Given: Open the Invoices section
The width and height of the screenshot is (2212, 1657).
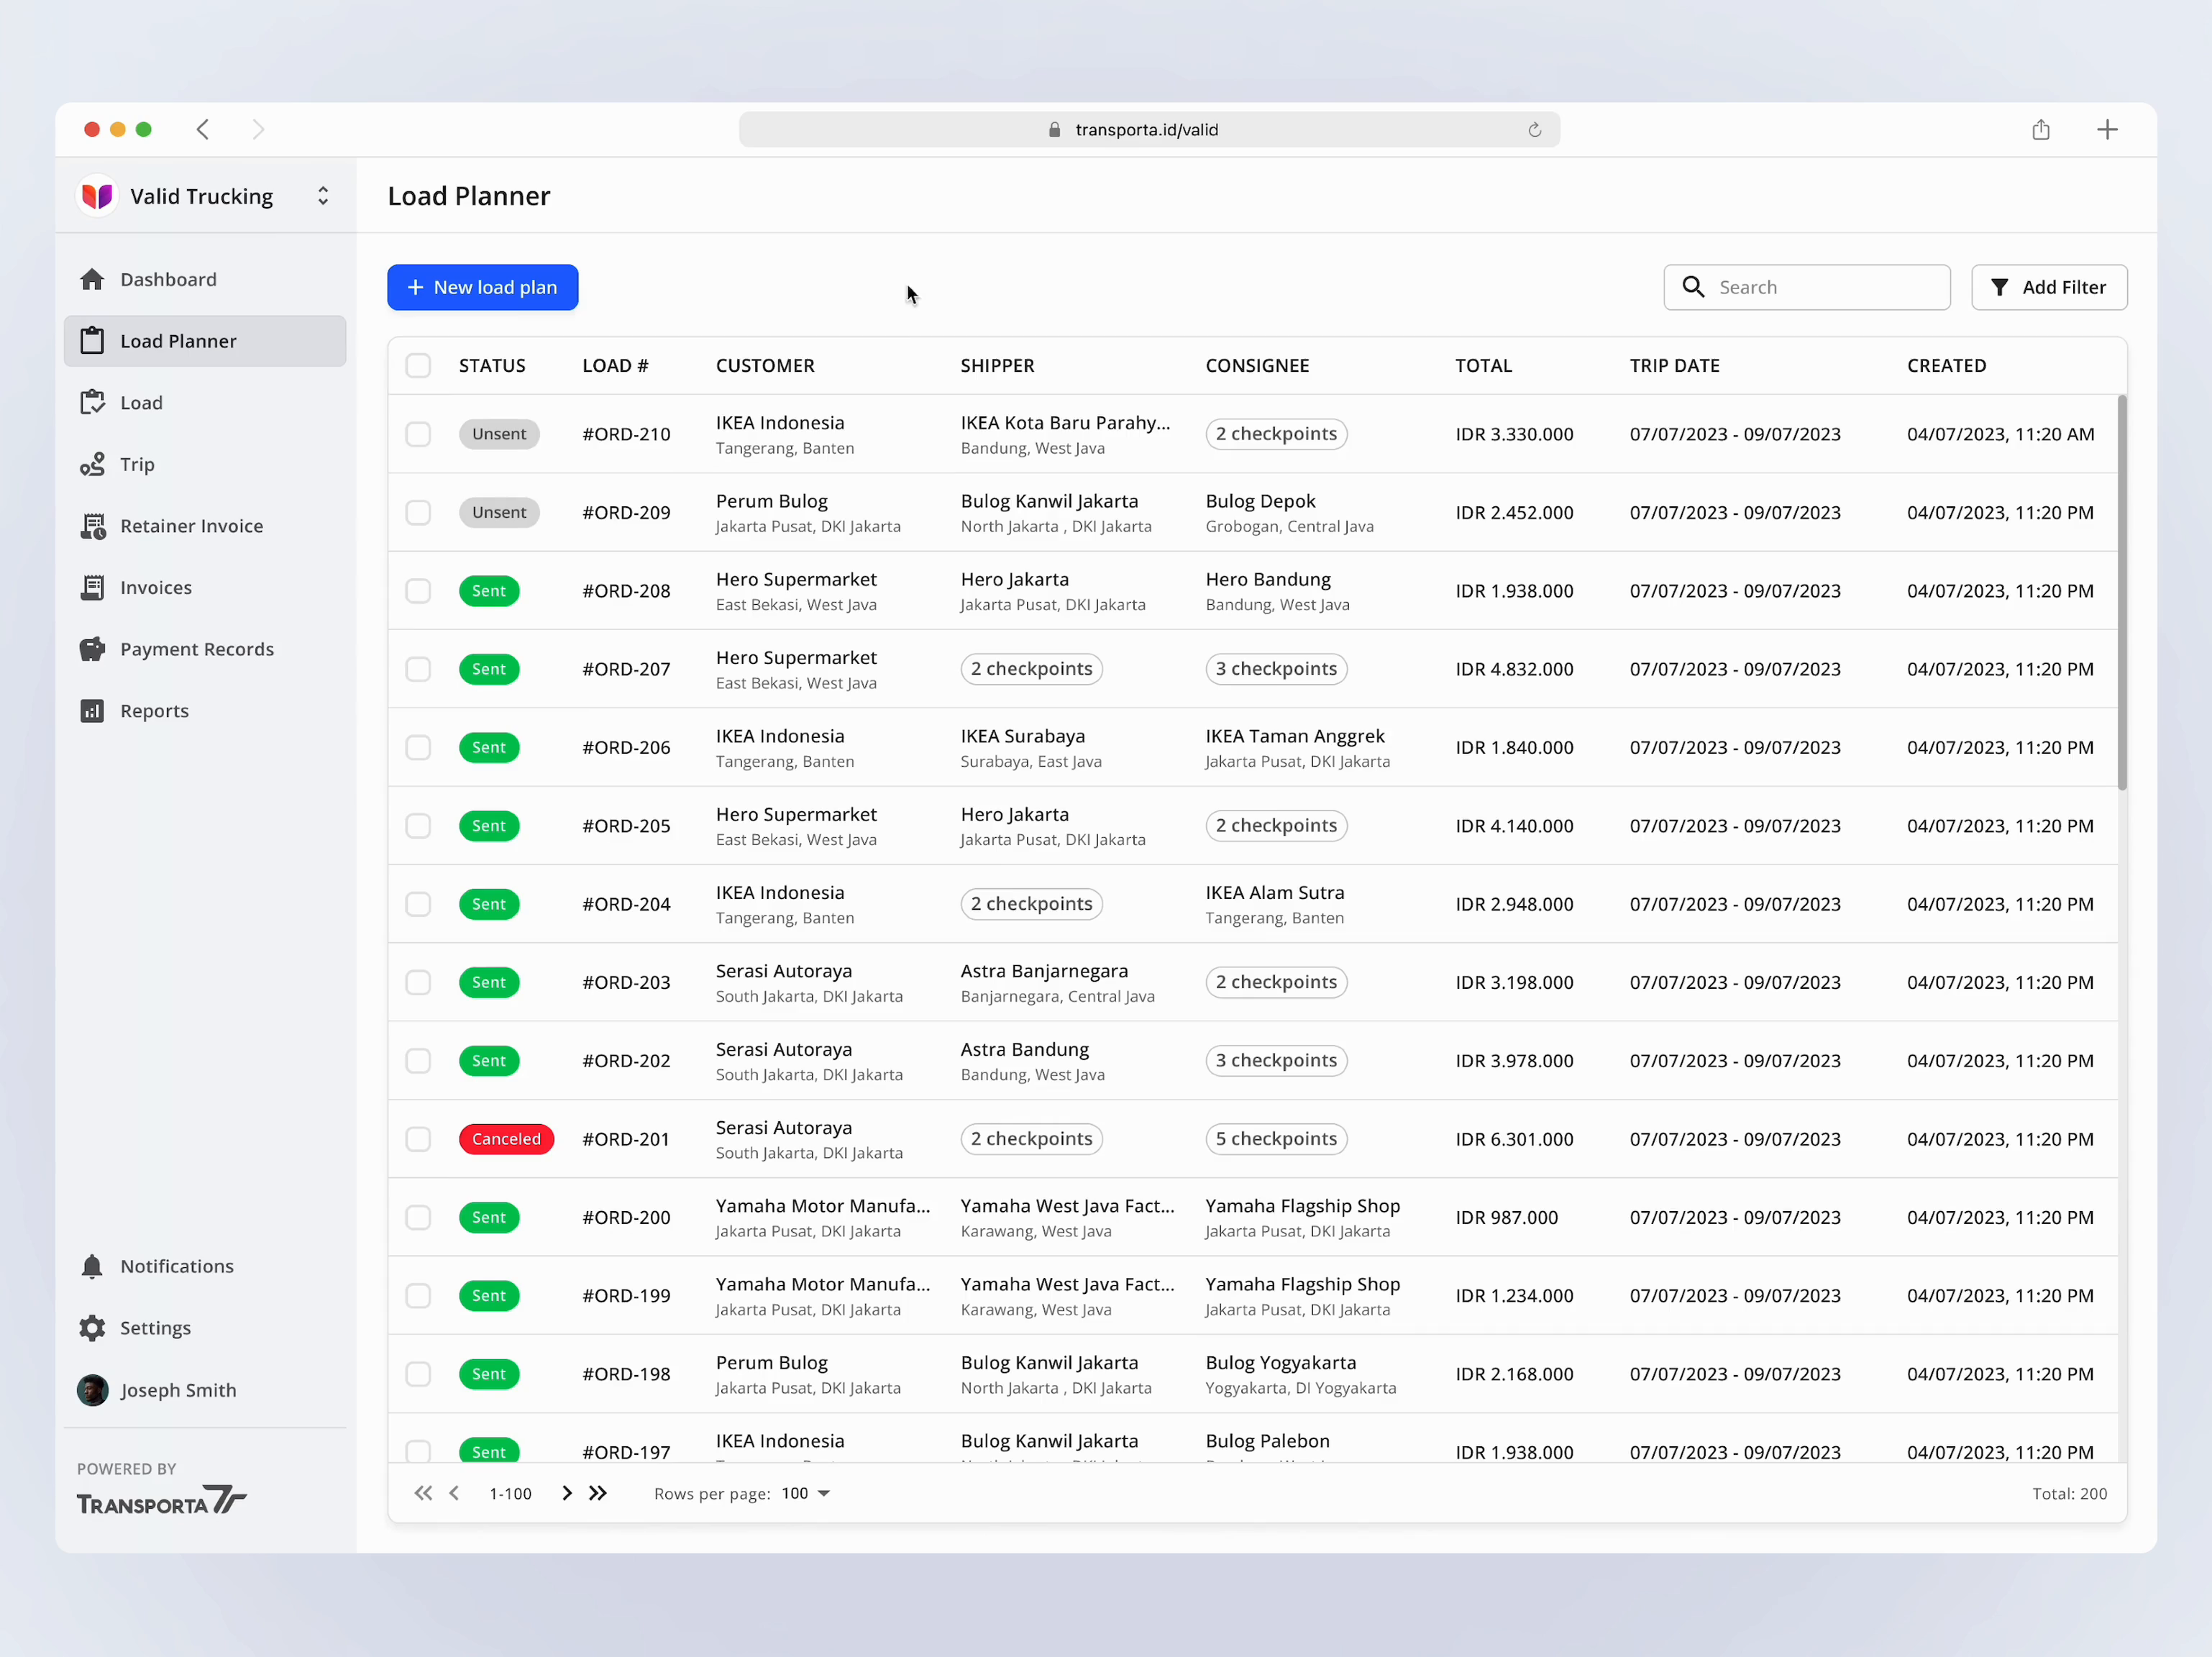Looking at the screenshot, I should [x=157, y=587].
